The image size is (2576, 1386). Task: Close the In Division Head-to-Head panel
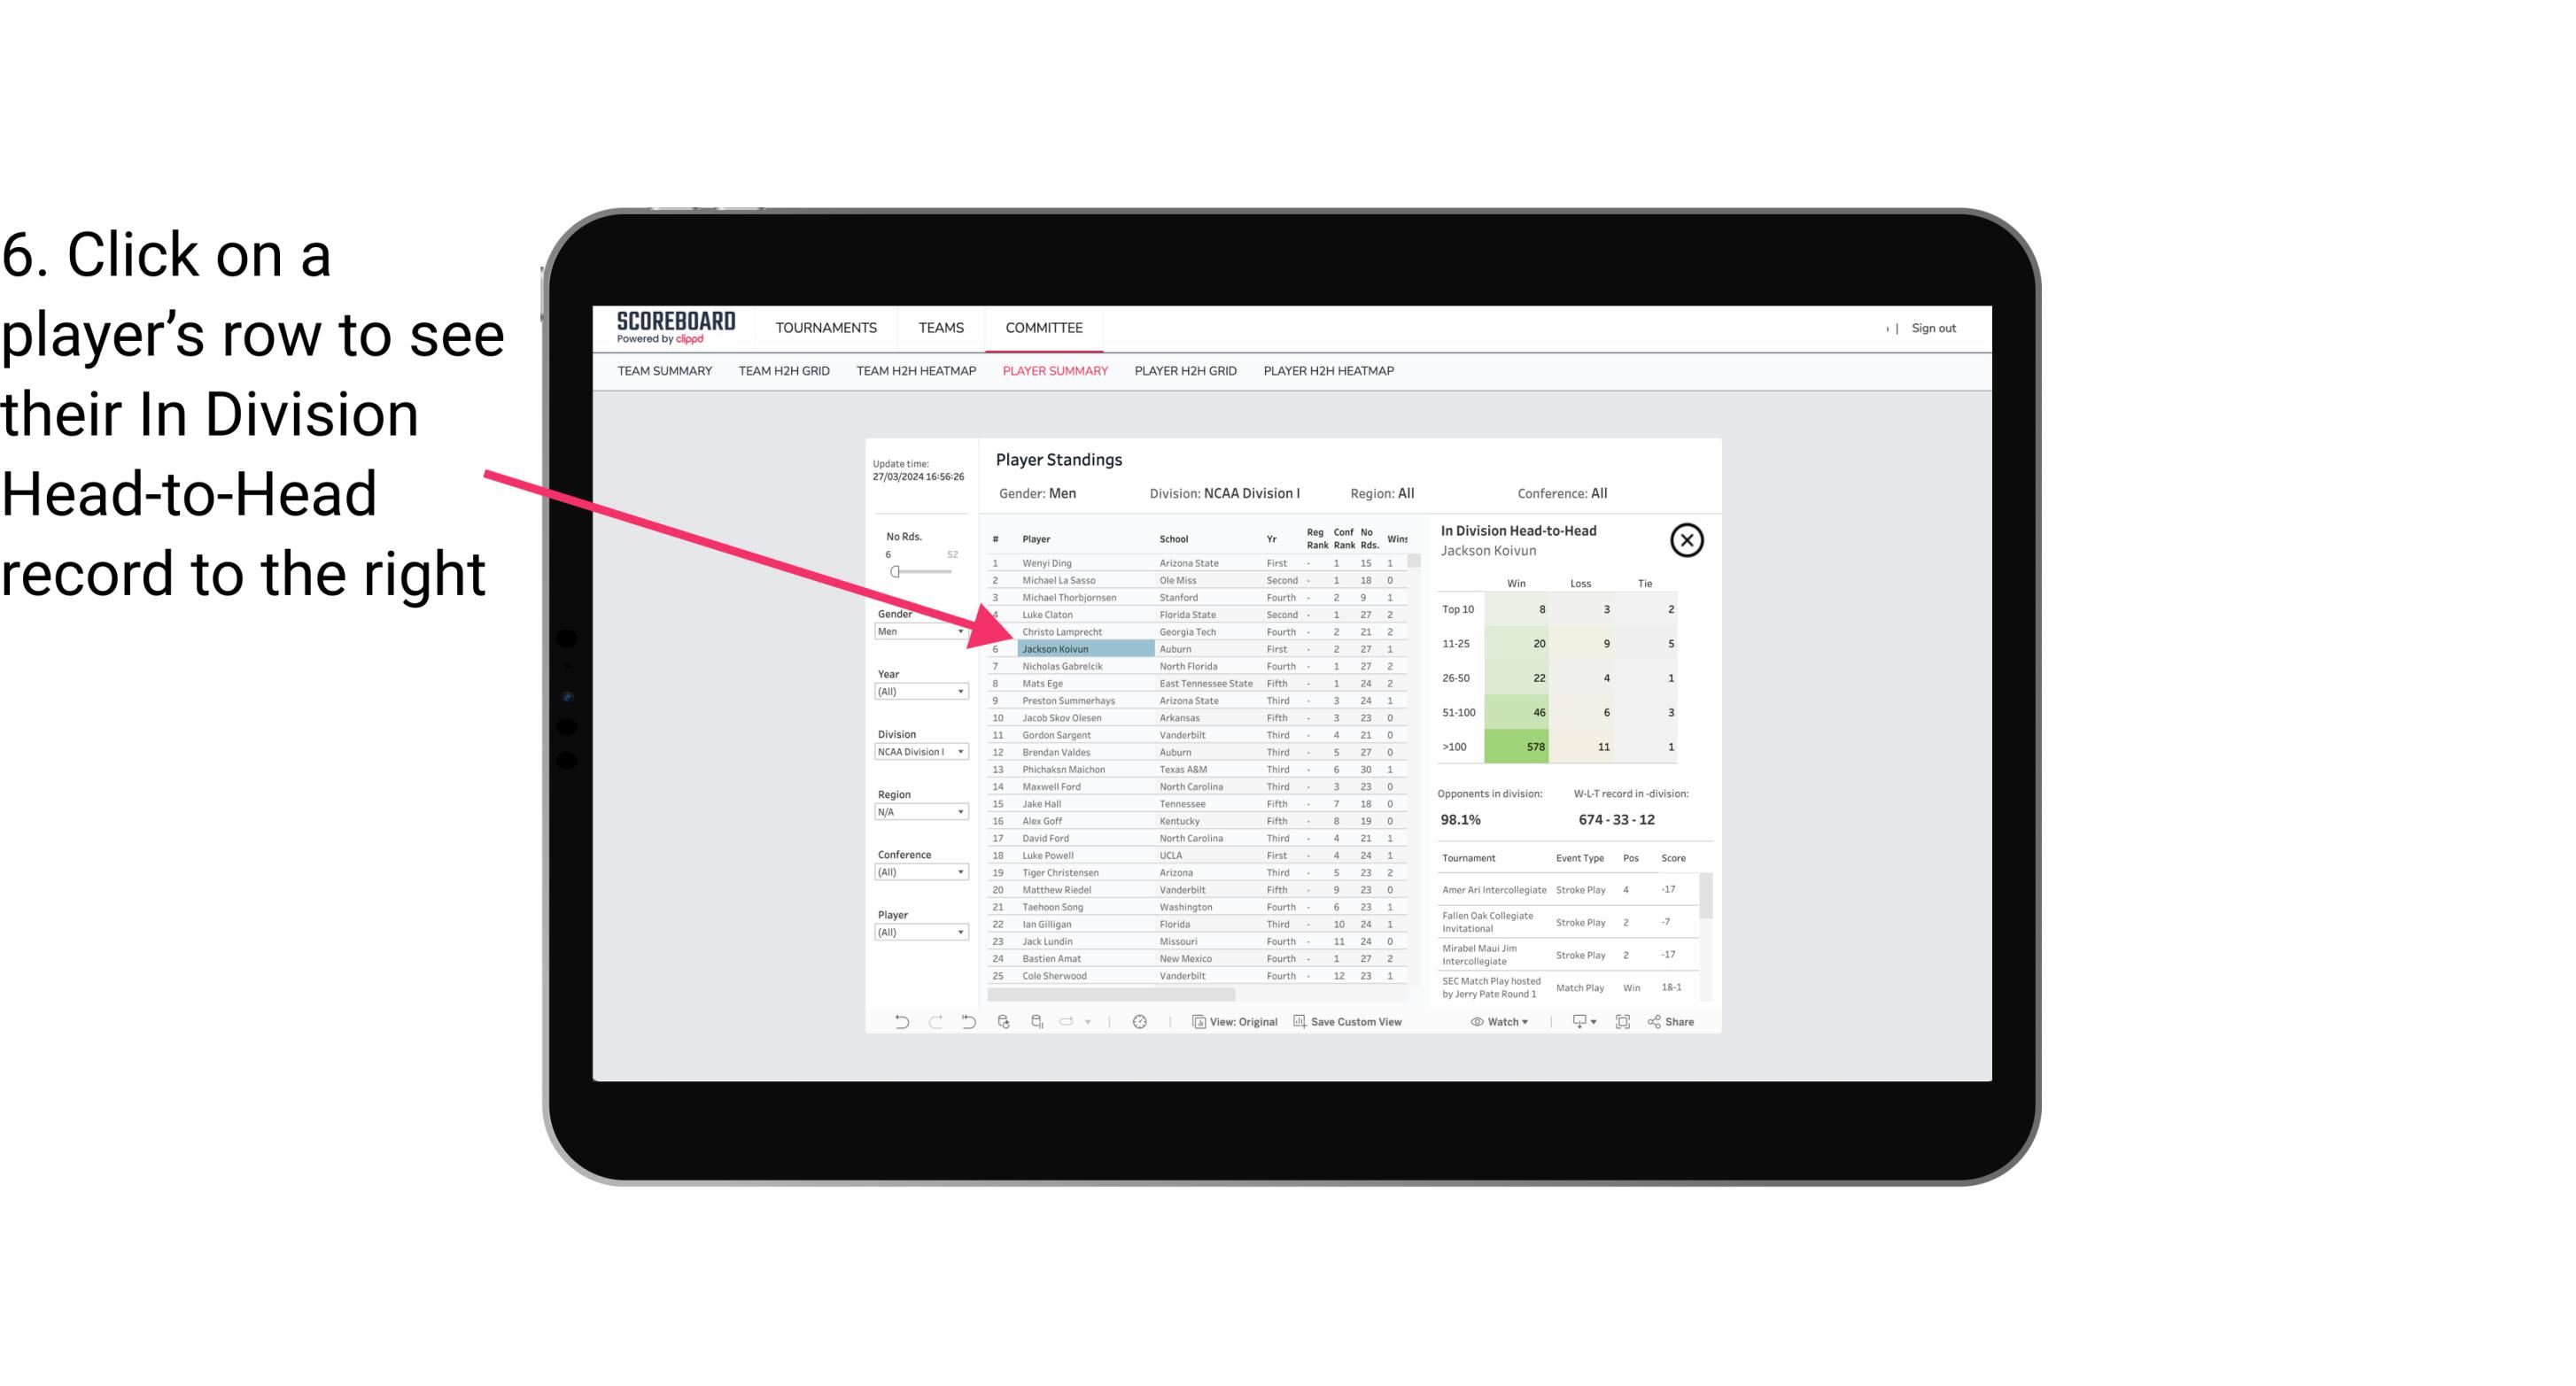[1687, 539]
